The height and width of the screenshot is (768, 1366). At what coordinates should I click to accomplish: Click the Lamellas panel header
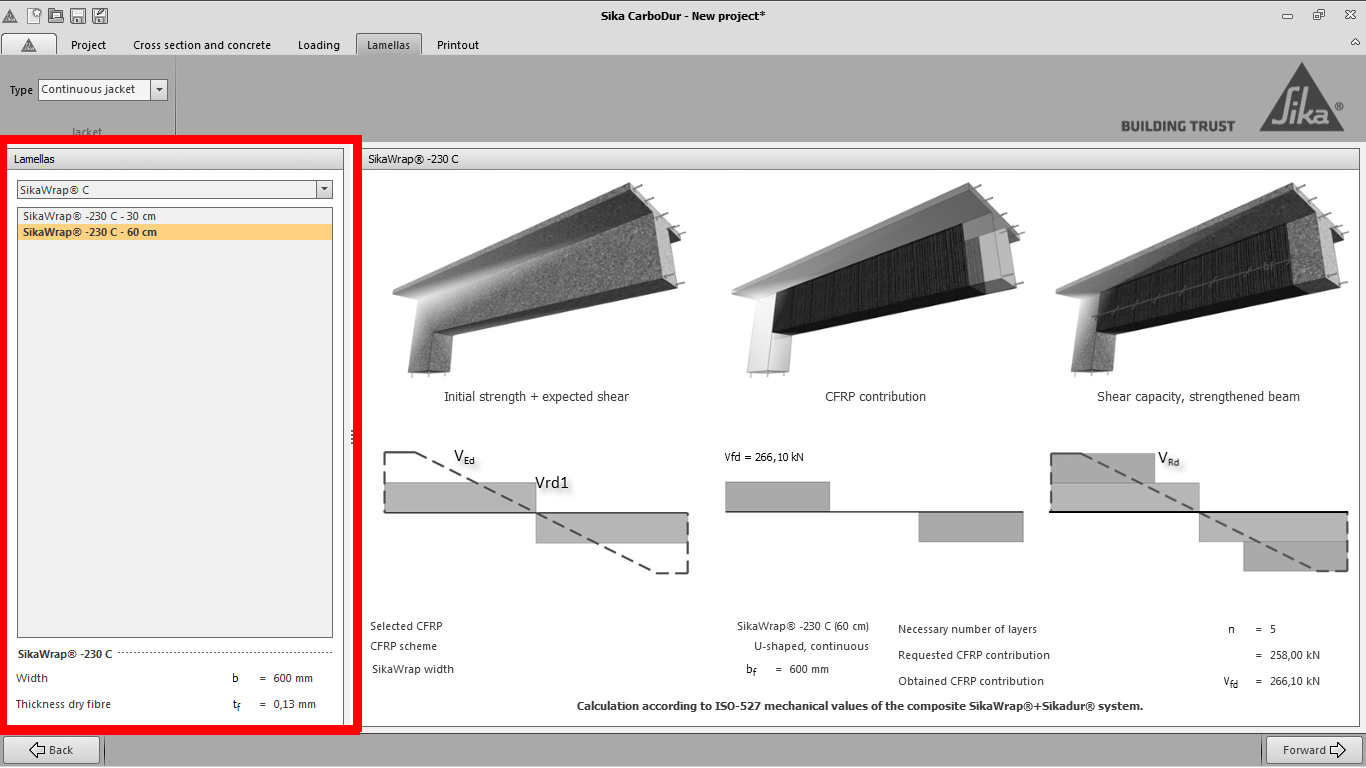click(x=176, y=159)
